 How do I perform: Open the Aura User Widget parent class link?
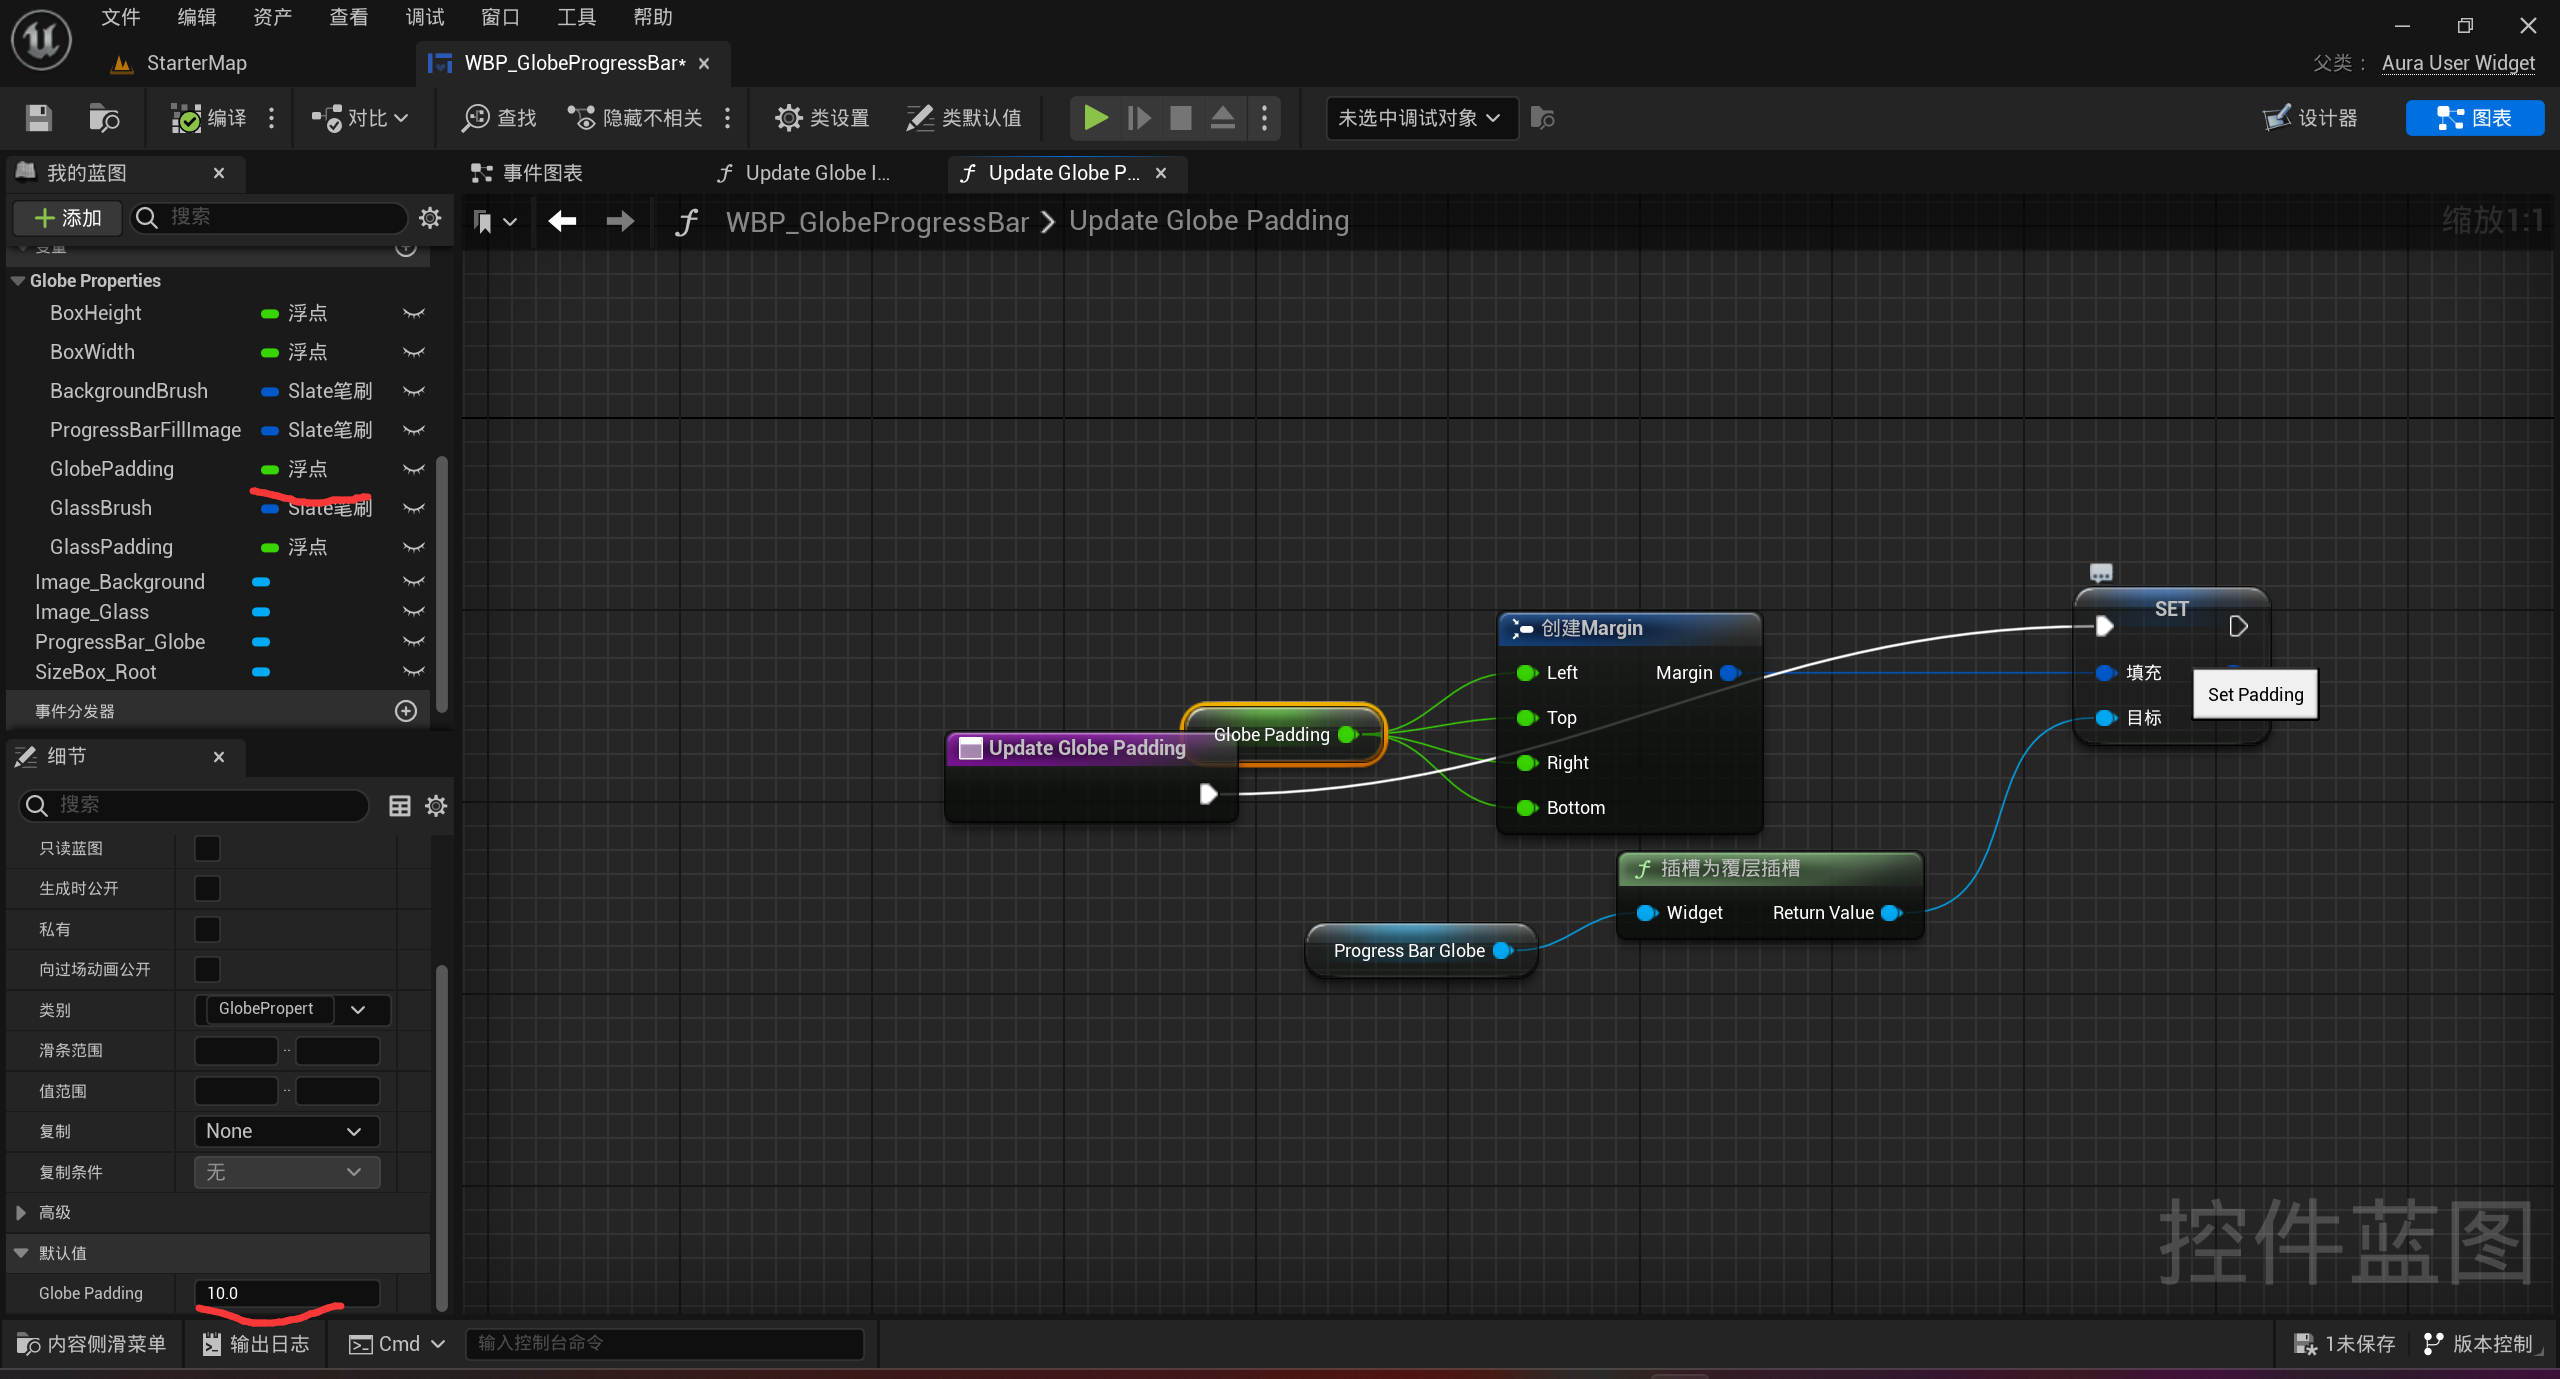click(x=2458, y=63)
